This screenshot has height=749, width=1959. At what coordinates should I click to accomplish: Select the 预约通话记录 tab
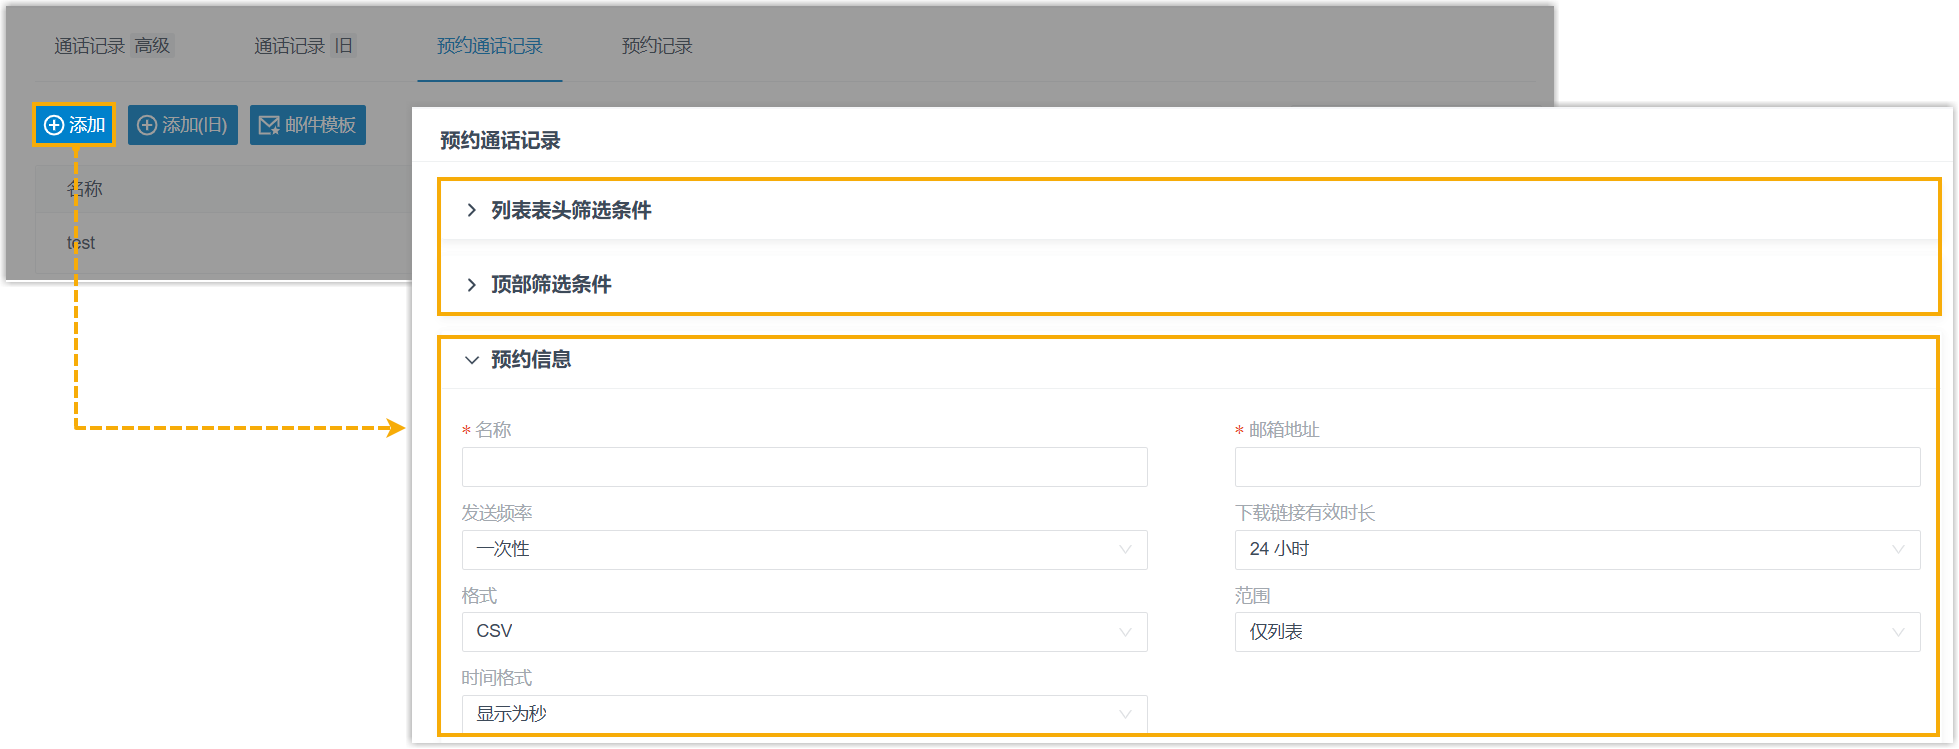click(489, 46)
